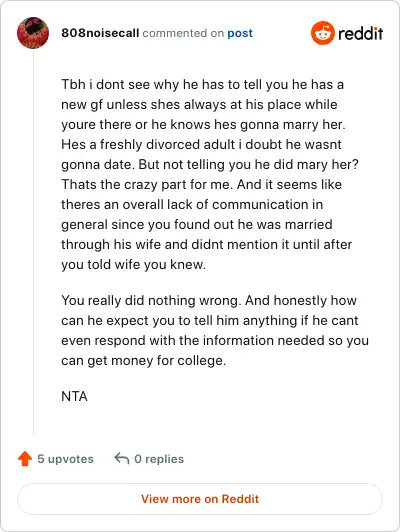The height and width of the screenshot is (532, 400).
Task: Click the sentence "You really did nothing wrong"
Action: point(151,301)
